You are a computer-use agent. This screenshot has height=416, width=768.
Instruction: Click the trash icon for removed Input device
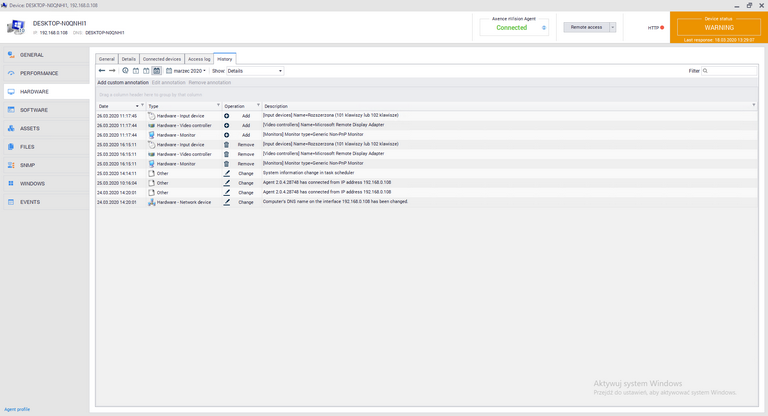click(226, 144)
